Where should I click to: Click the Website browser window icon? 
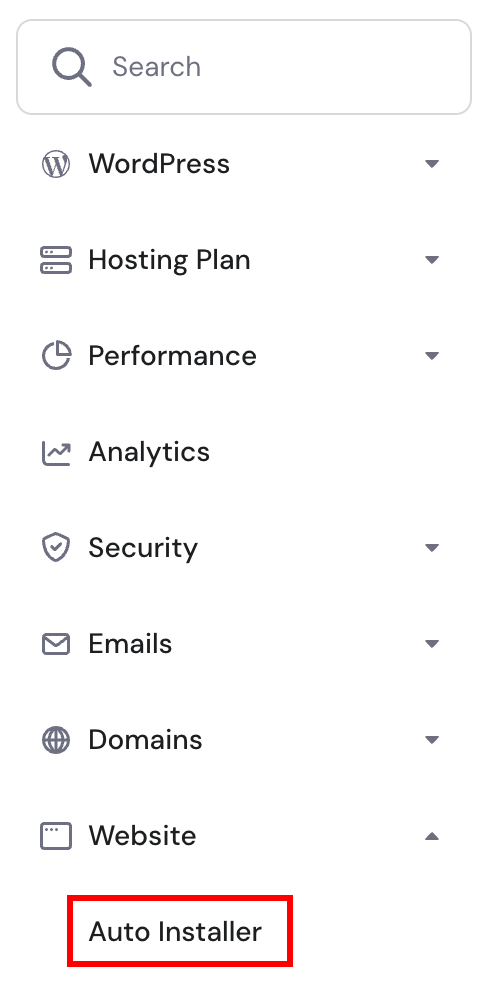(x=56, y=836)
